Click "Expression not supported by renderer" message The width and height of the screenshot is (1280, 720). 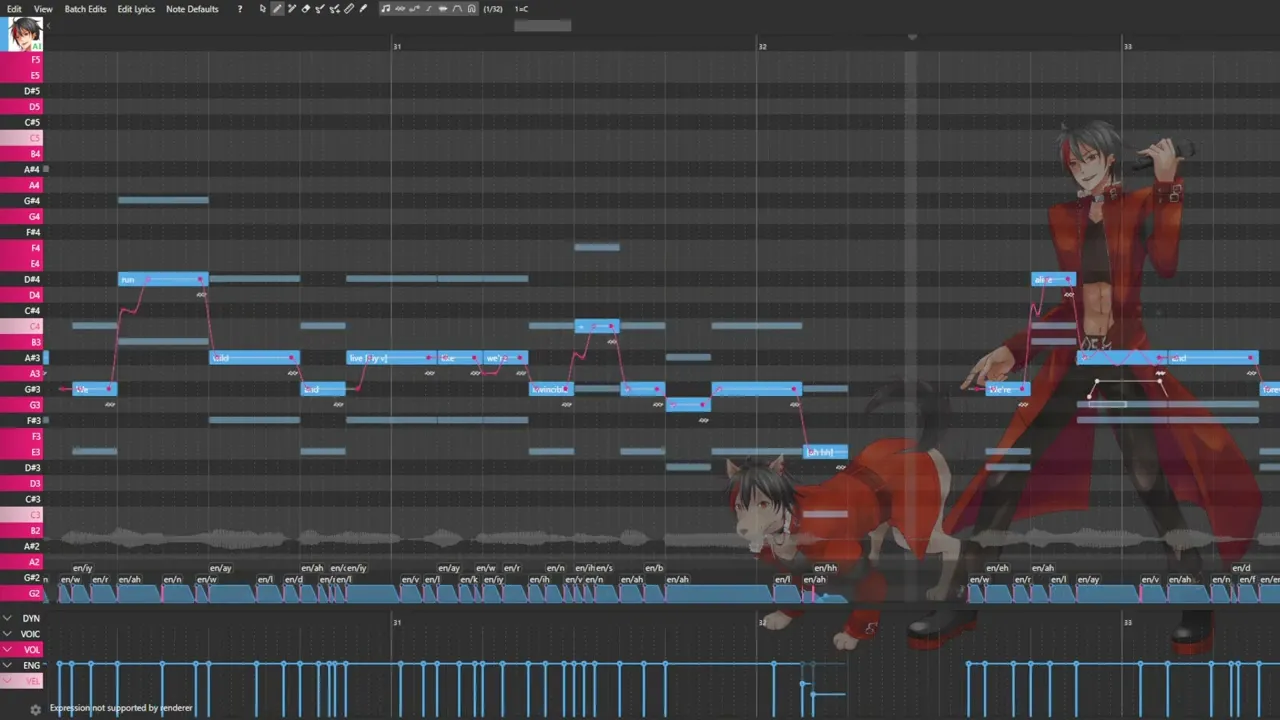[121, 708]
